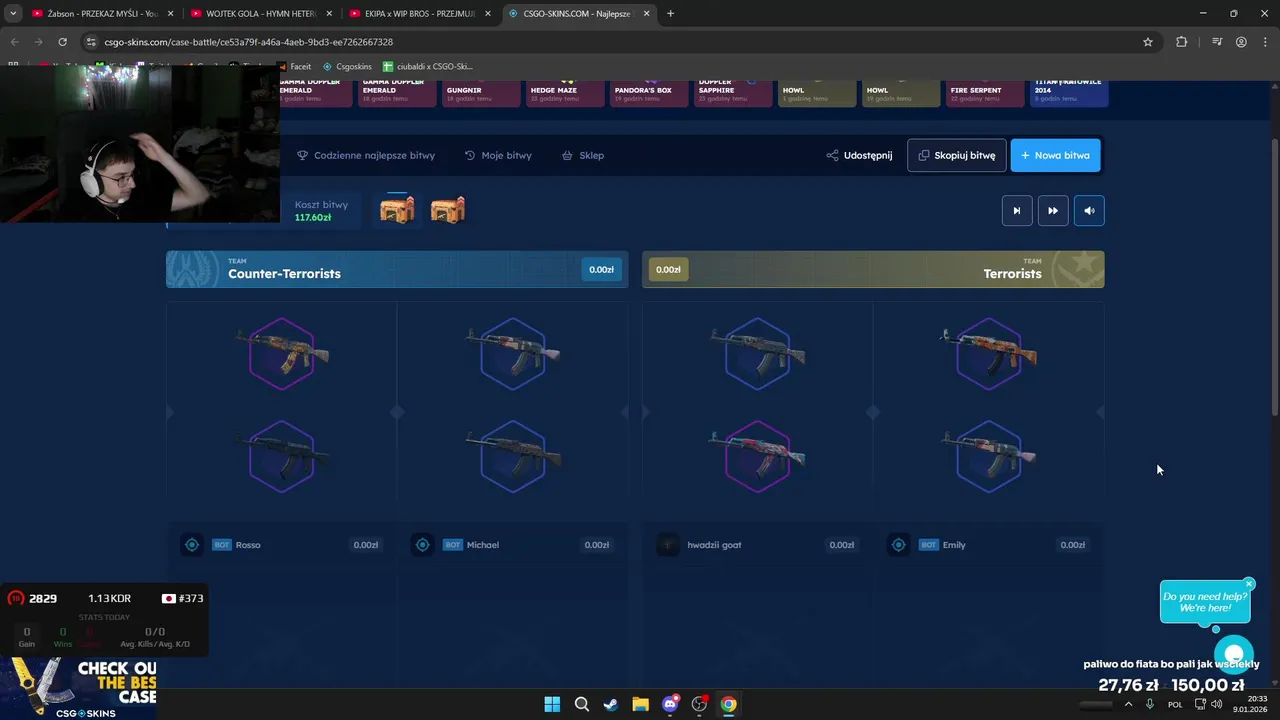The width and height of the screenshot is (1280, 720).
Task: Reload the page
Action: click(62, 42)
